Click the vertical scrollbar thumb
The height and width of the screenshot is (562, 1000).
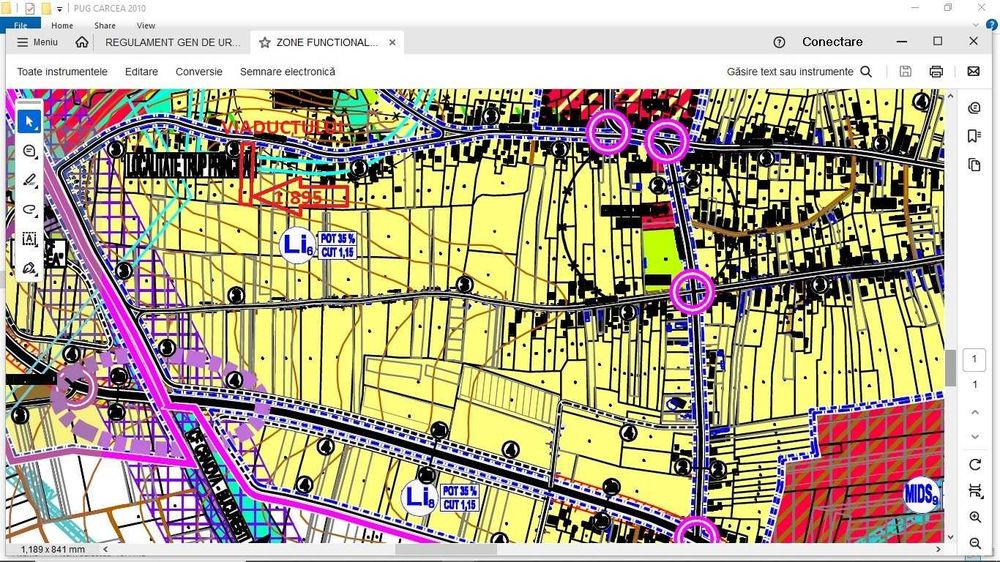pyautogui.click(x=950, y=367)
